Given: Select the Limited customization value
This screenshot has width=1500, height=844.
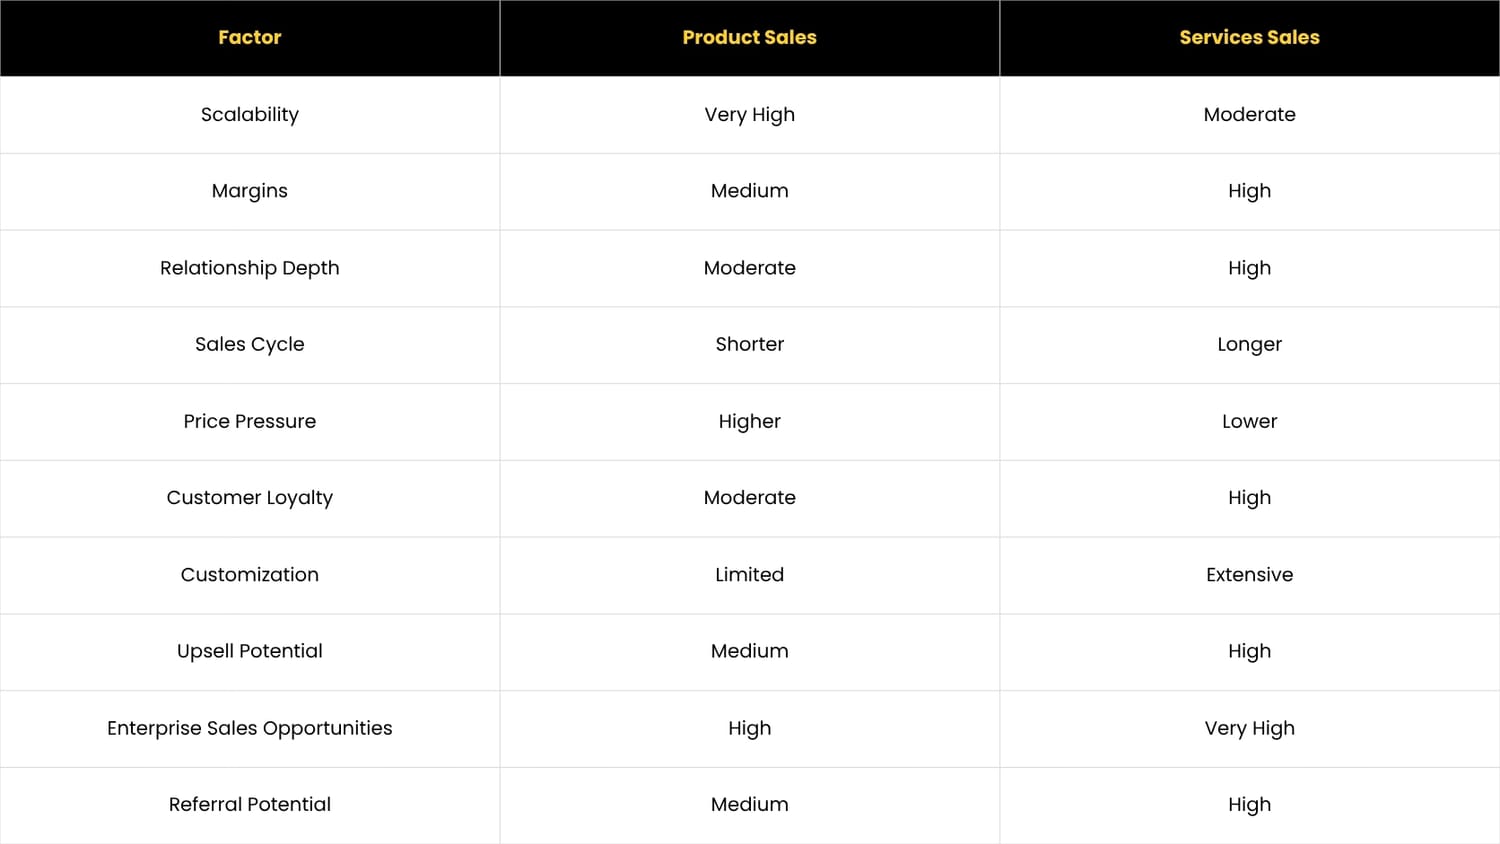Looking at the screenshot, I should (750, 575).
